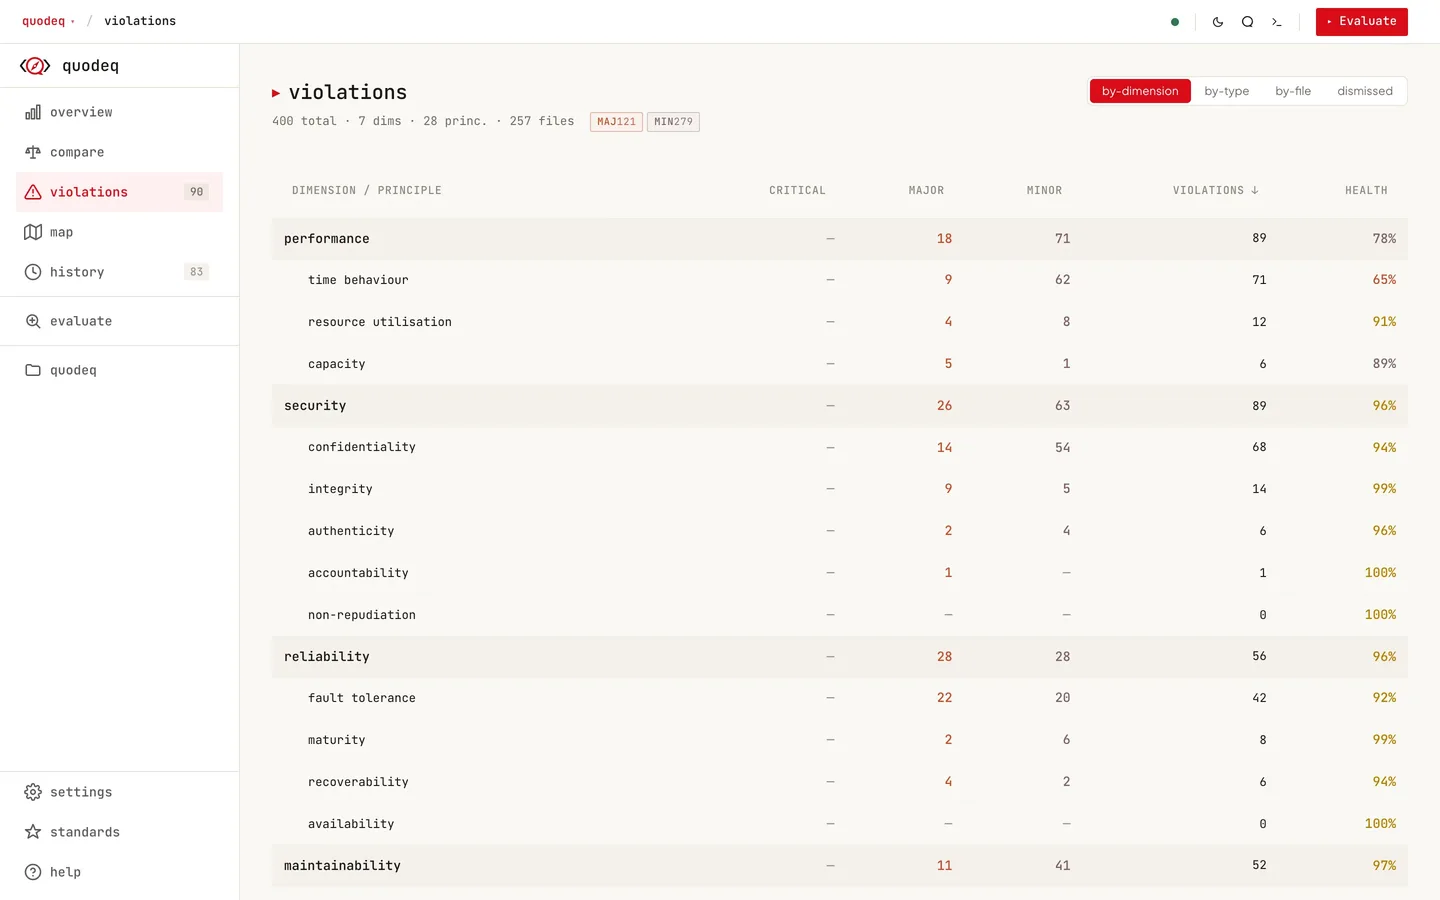Image resolution: width=1440 pixels, height=900 pixels.
Task: Sort by the VIOLATIONS column header
Action: coord(1215,190)
